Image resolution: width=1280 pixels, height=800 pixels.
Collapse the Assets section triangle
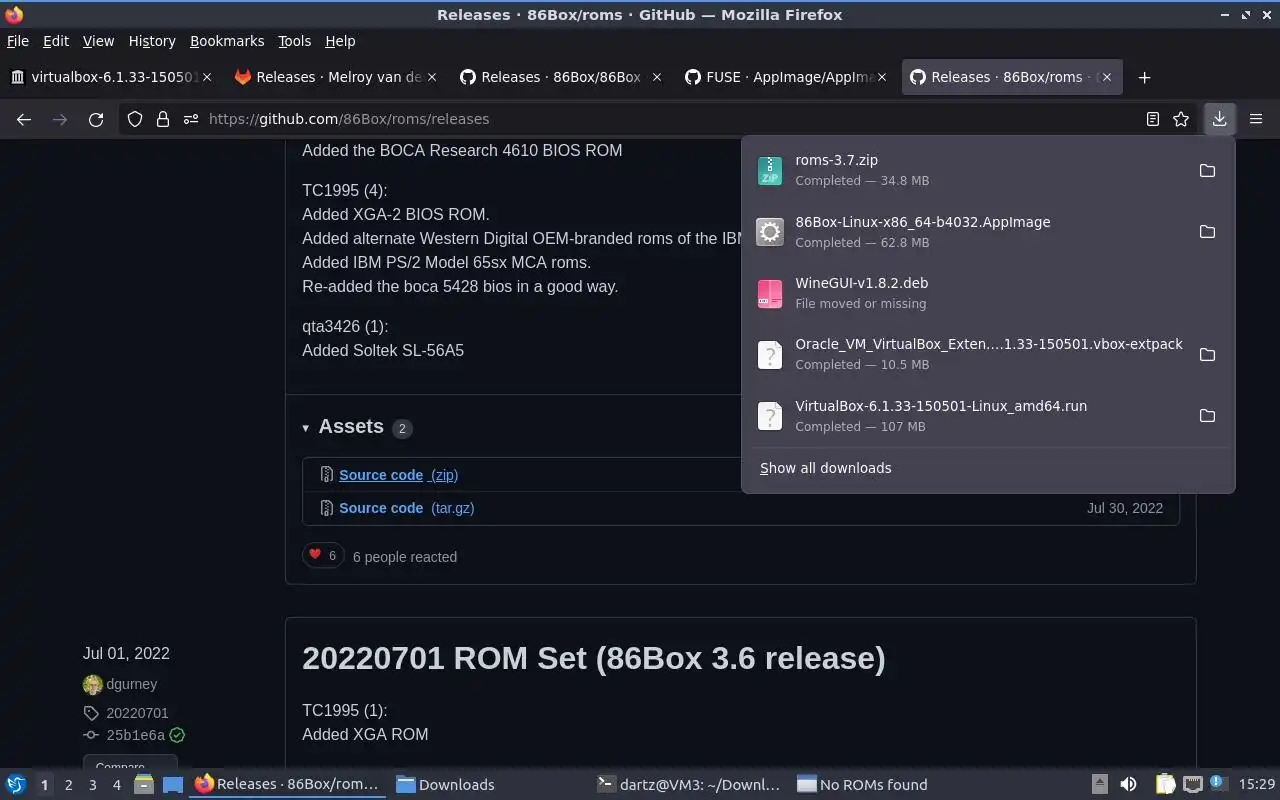click(x=306, y=428)
